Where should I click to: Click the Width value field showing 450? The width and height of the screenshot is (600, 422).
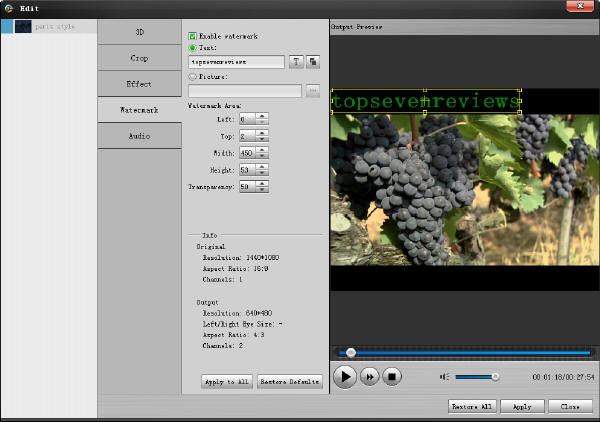tap(248, 153)
